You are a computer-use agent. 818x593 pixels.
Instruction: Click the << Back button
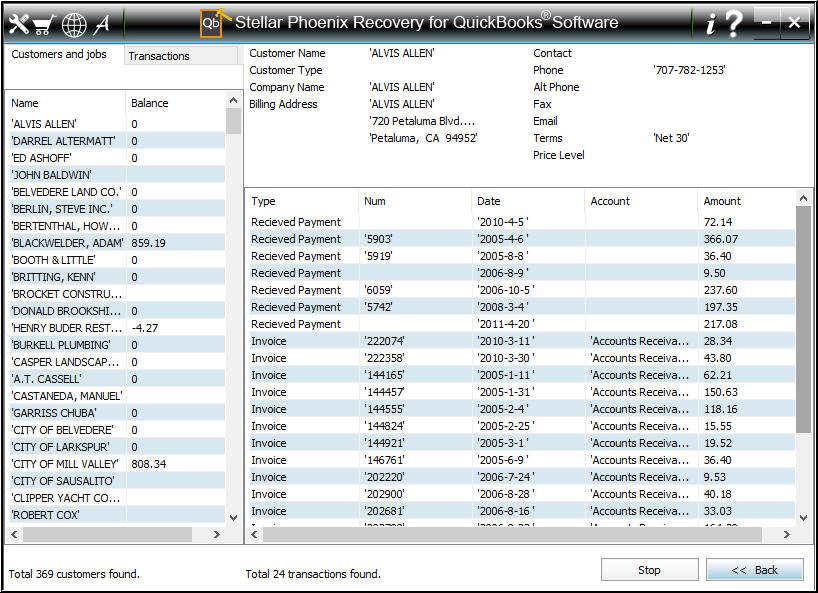[754, 570]
